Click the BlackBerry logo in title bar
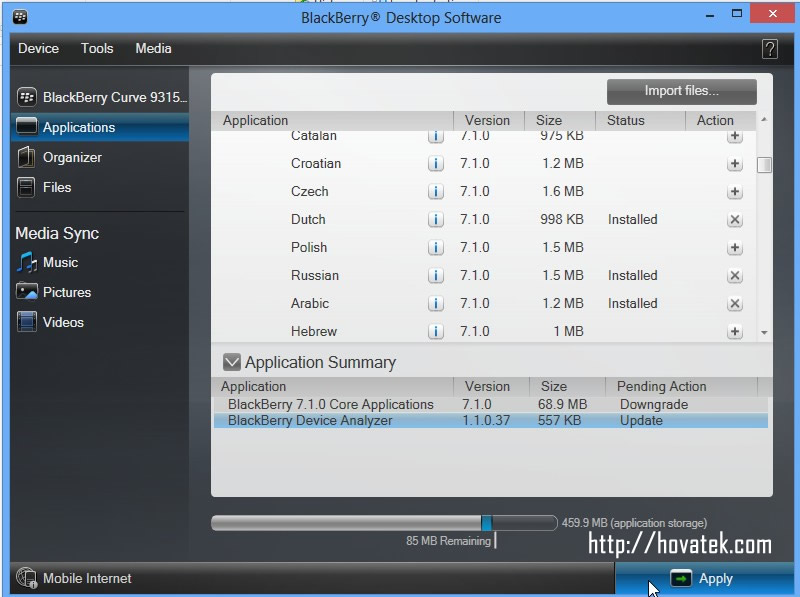The height and width of the screenshot is (597, 800). tap(20, 17)
